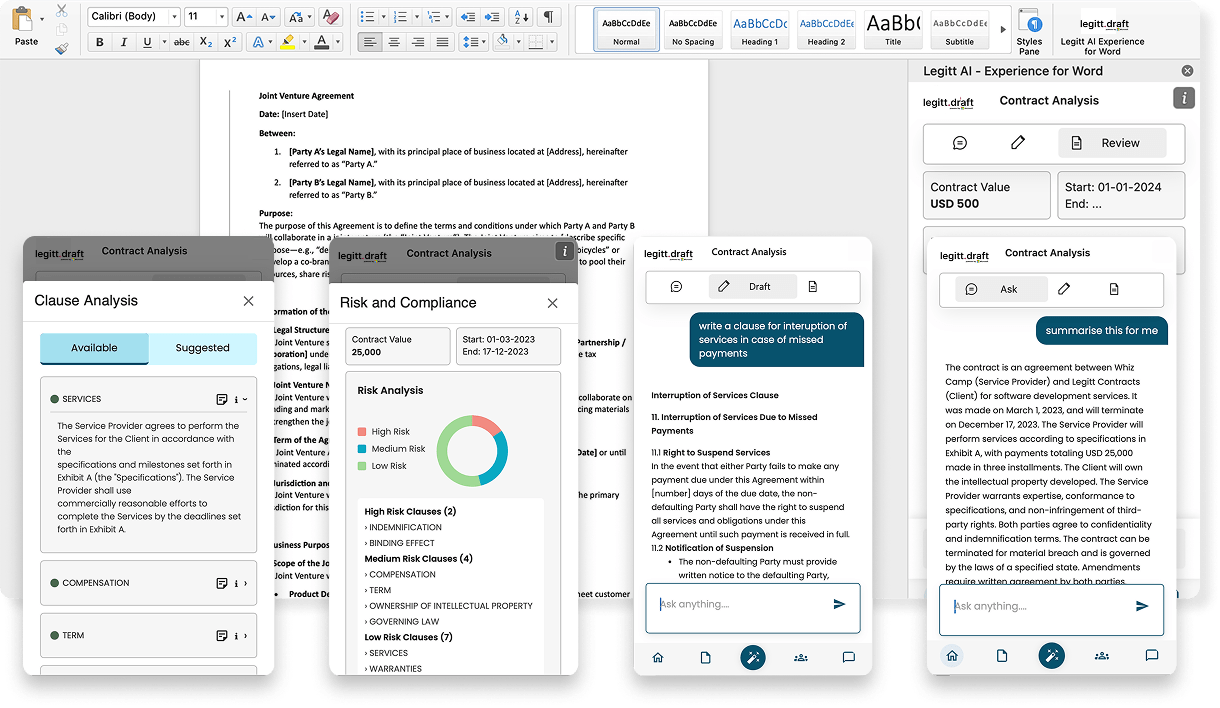Select the Ask tab

1000,289
